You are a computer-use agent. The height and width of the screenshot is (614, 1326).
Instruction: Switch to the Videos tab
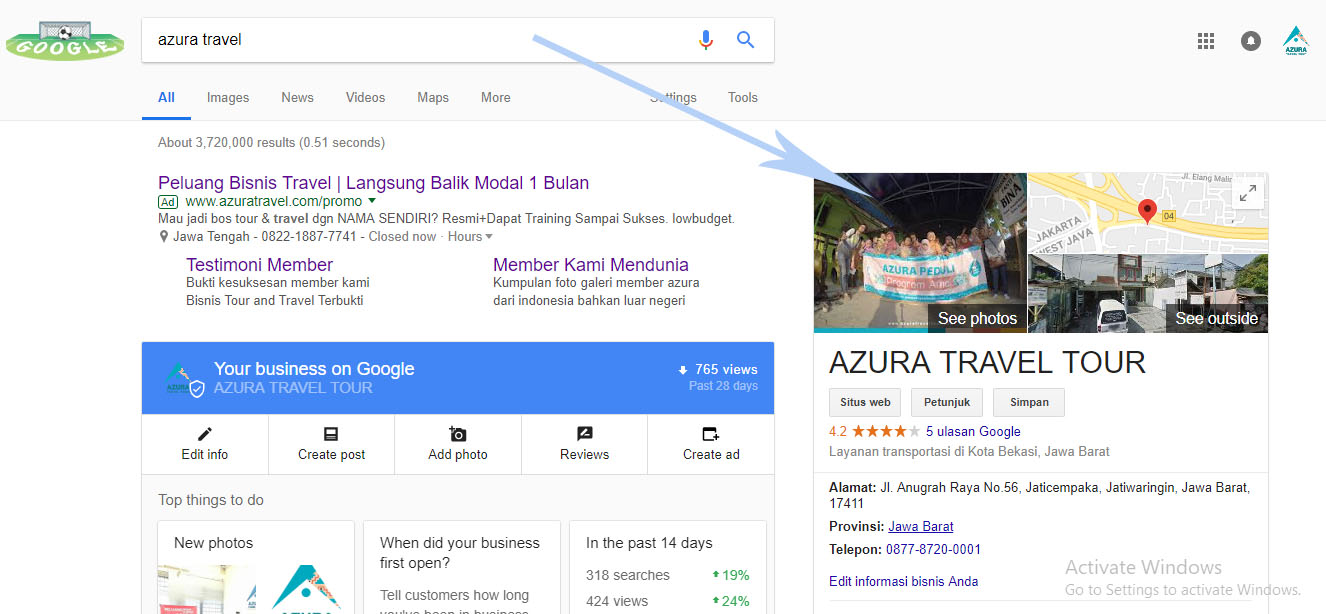coord(365,97)
